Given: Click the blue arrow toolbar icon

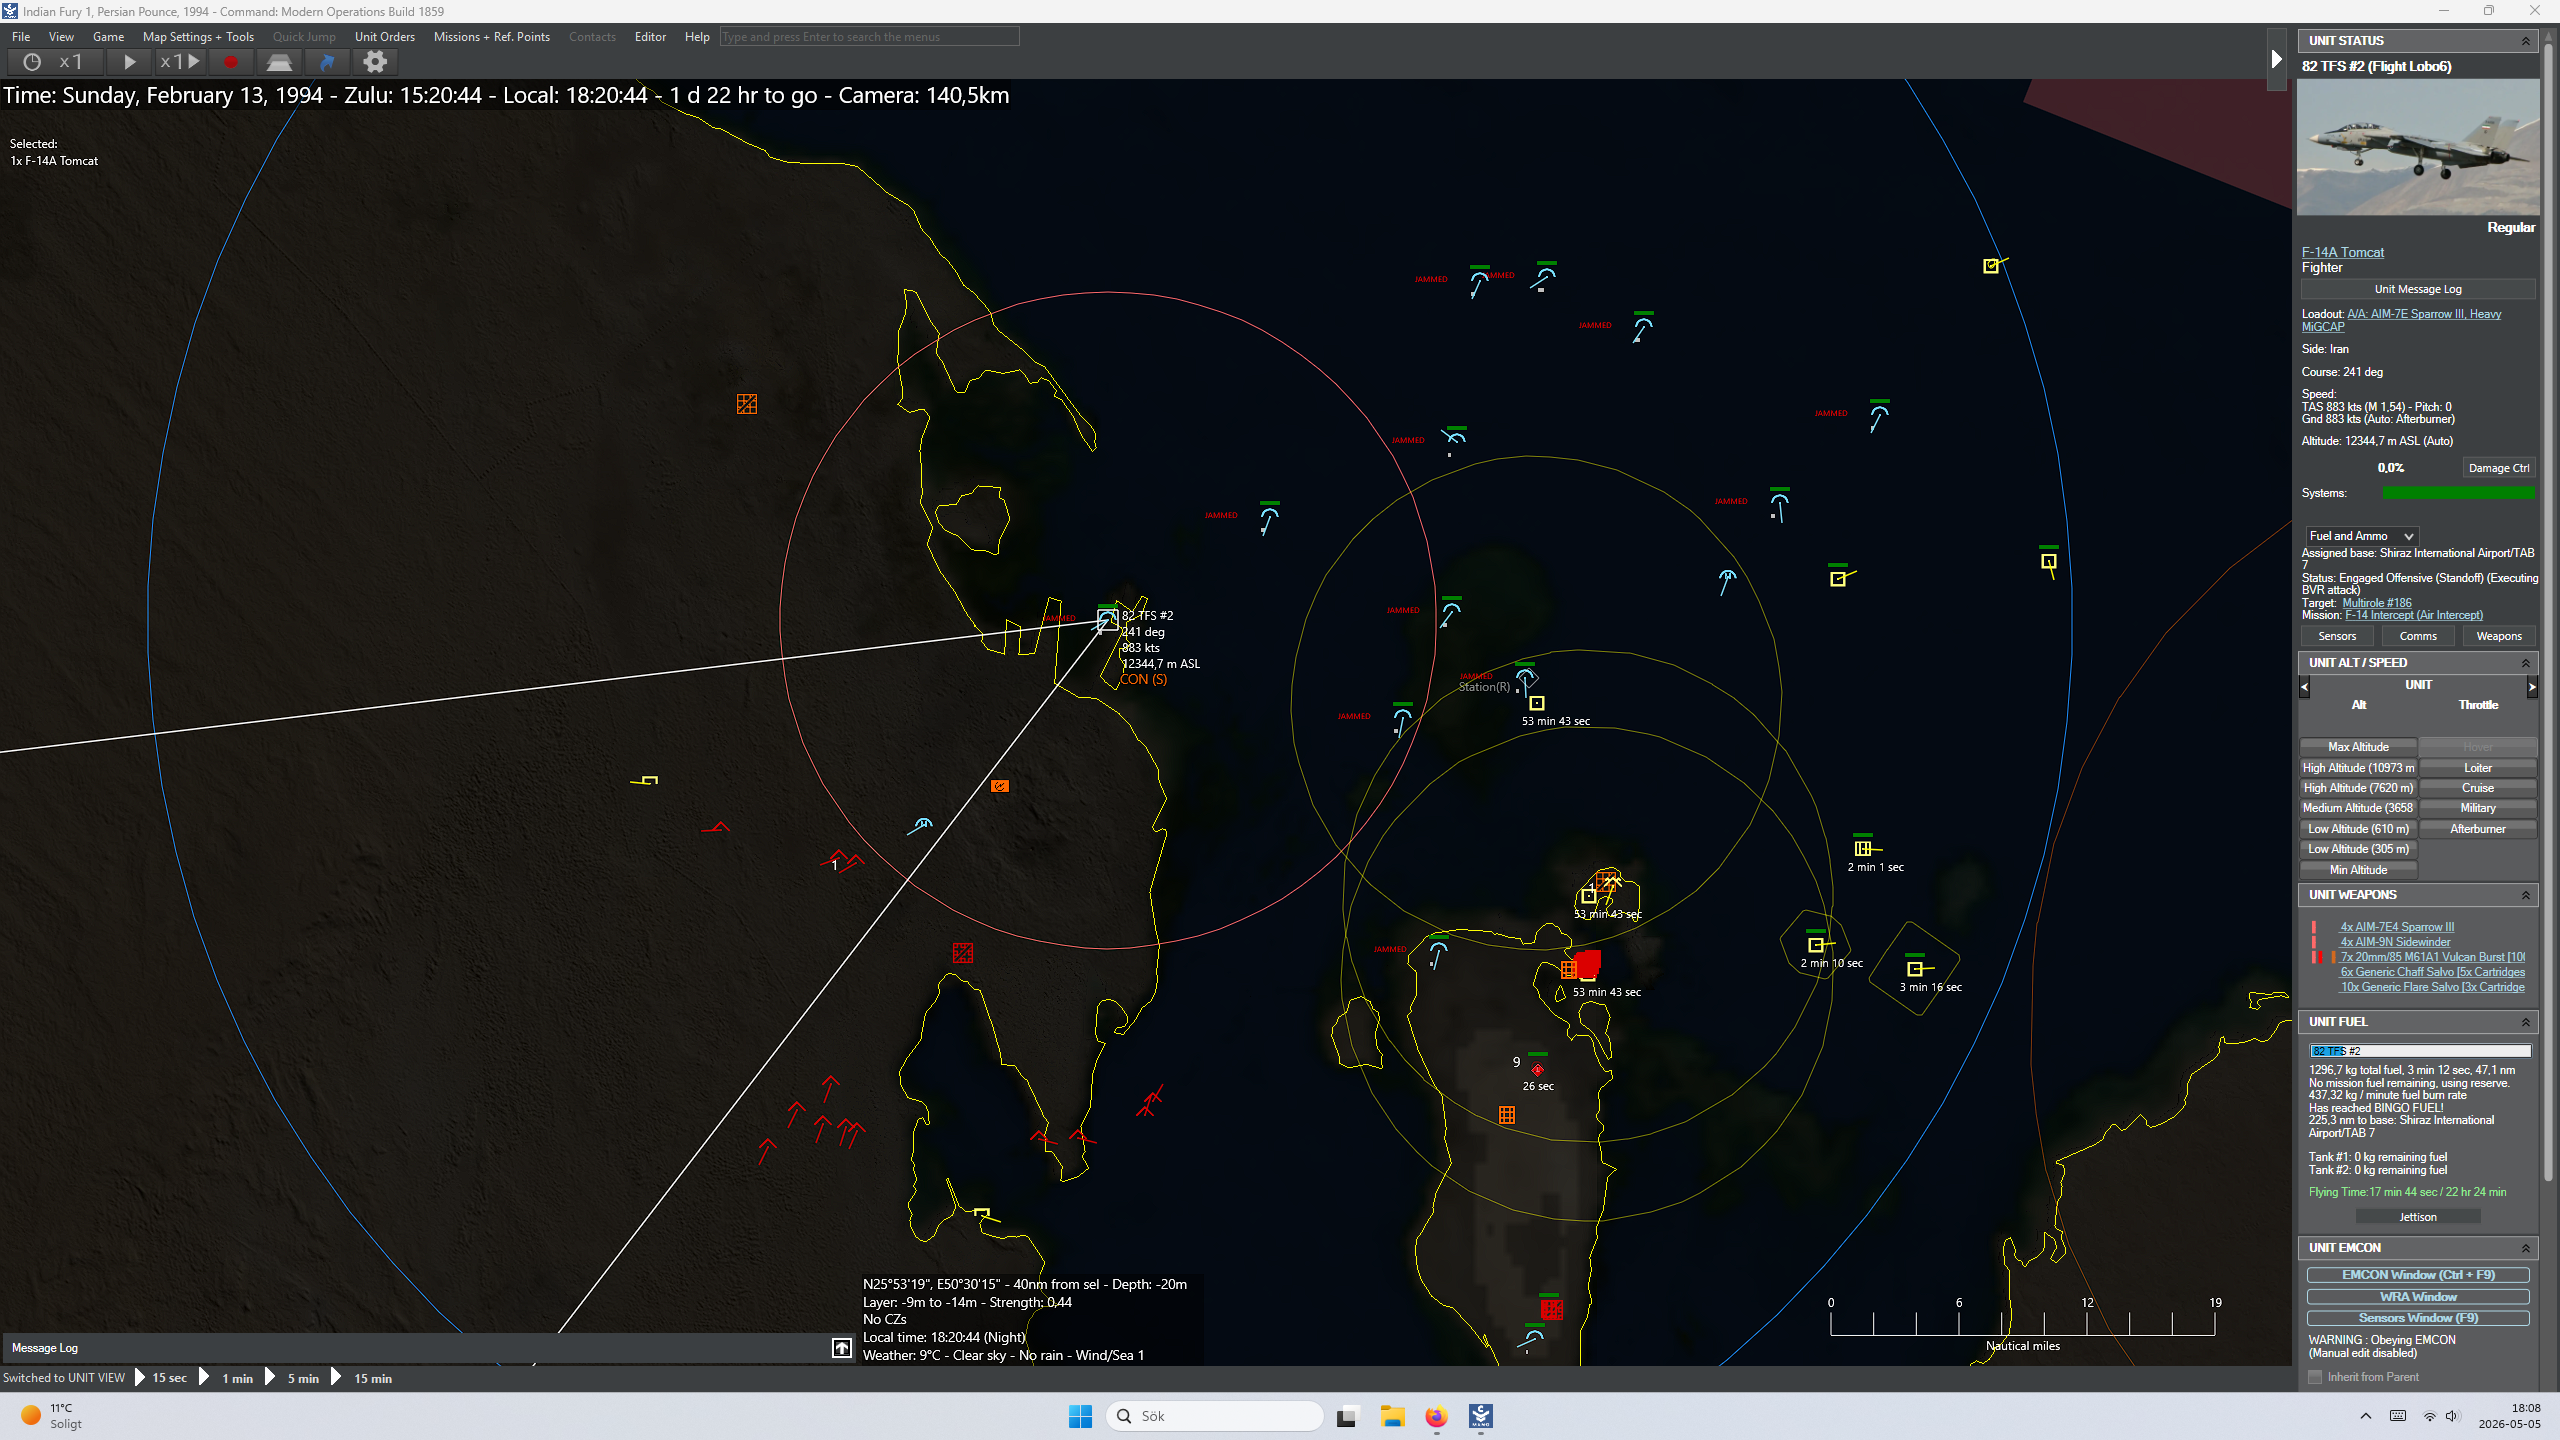Looking at the screenshot, I should (x=327, y=62).
